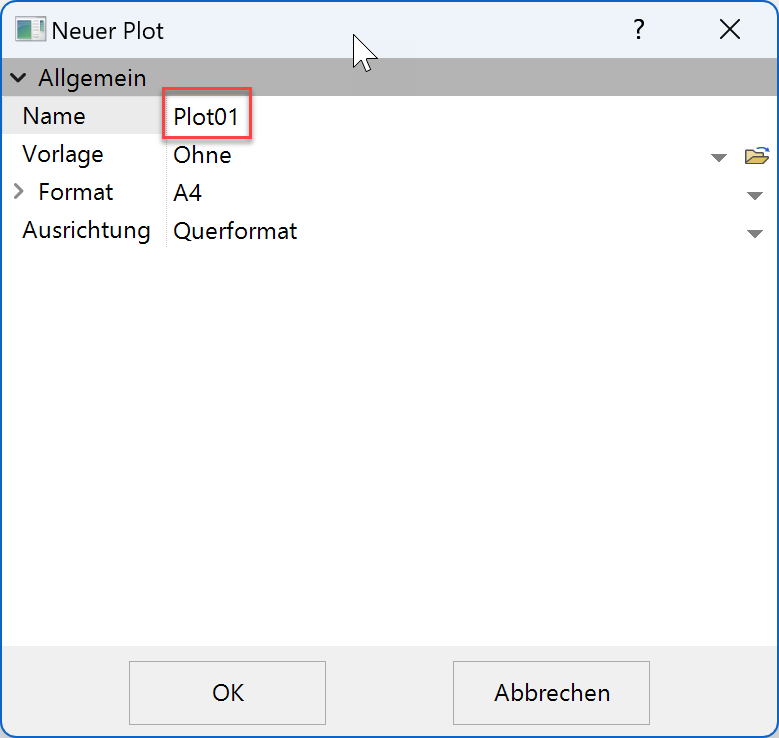Confirm with the OK button
This screenshot has width=779, height=738.
pyautogui.click(x=227, y=692)
